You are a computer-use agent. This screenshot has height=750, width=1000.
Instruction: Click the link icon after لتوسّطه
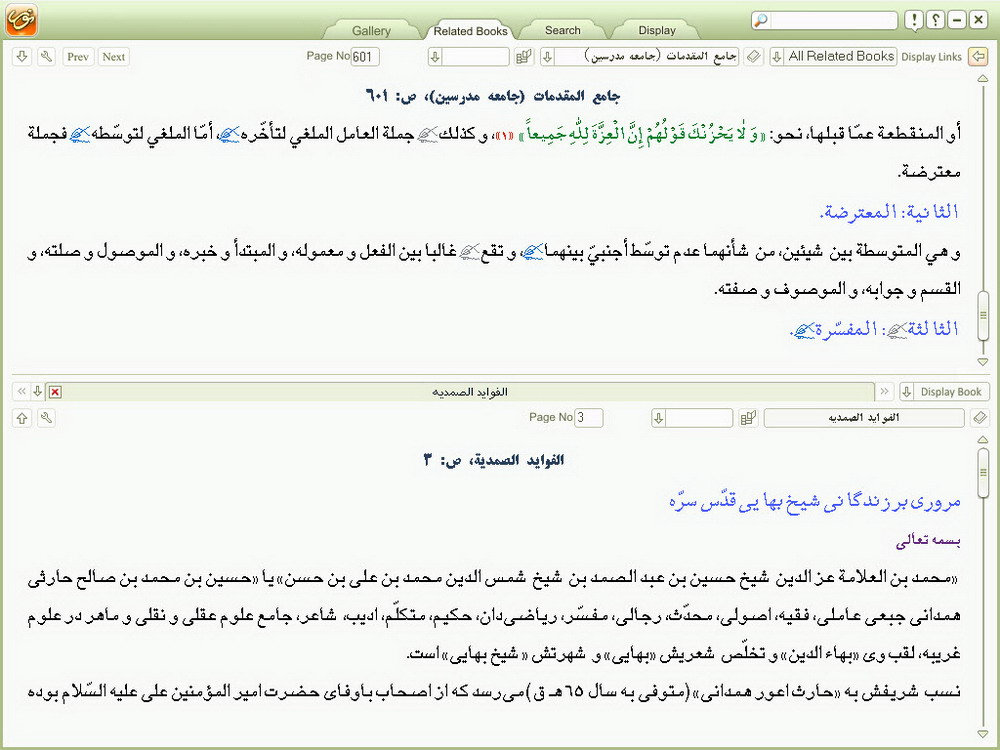click(80, 135)
